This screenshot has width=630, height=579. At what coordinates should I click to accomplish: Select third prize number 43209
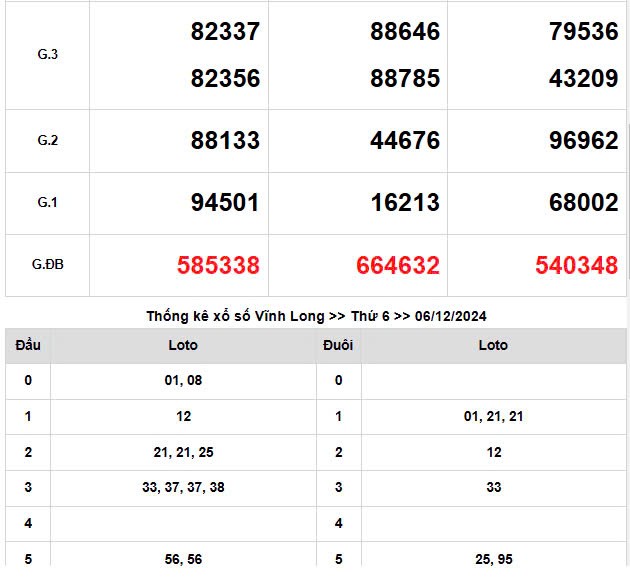pos(583,78)
